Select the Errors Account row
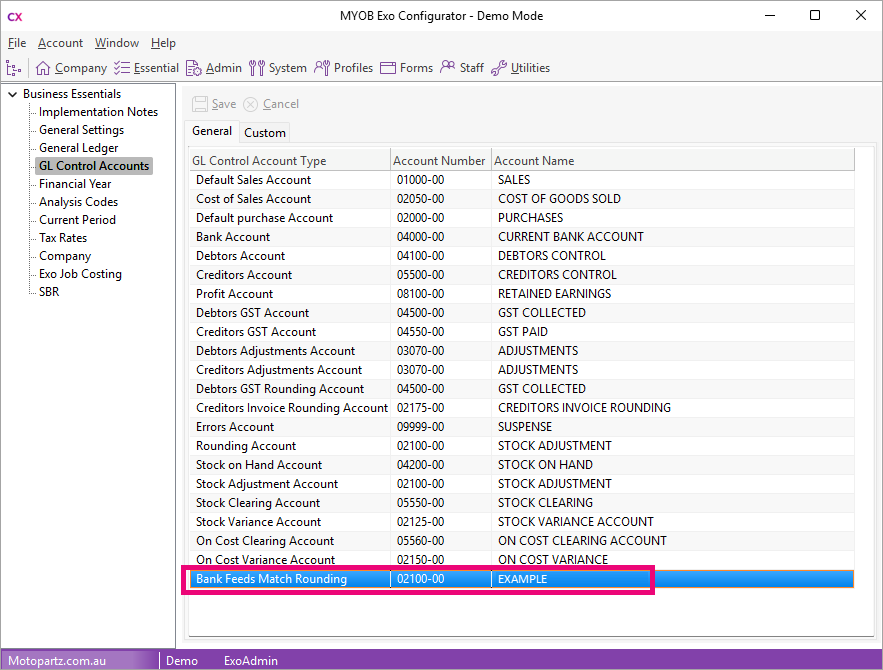This screenshot has height=670, width=883. (x=521, y=427)
